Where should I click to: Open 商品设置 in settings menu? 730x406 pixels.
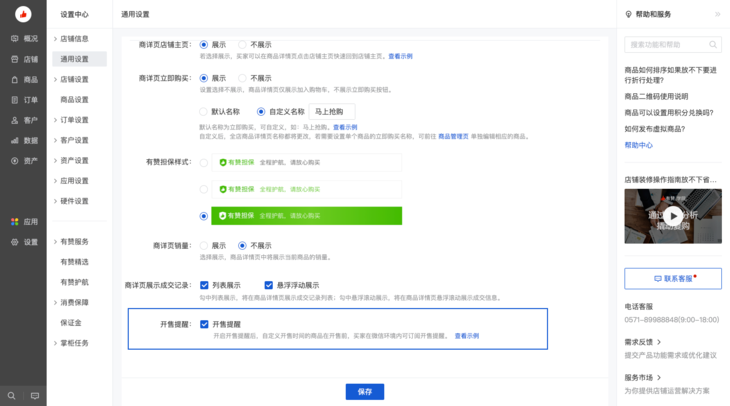point(74,100)
